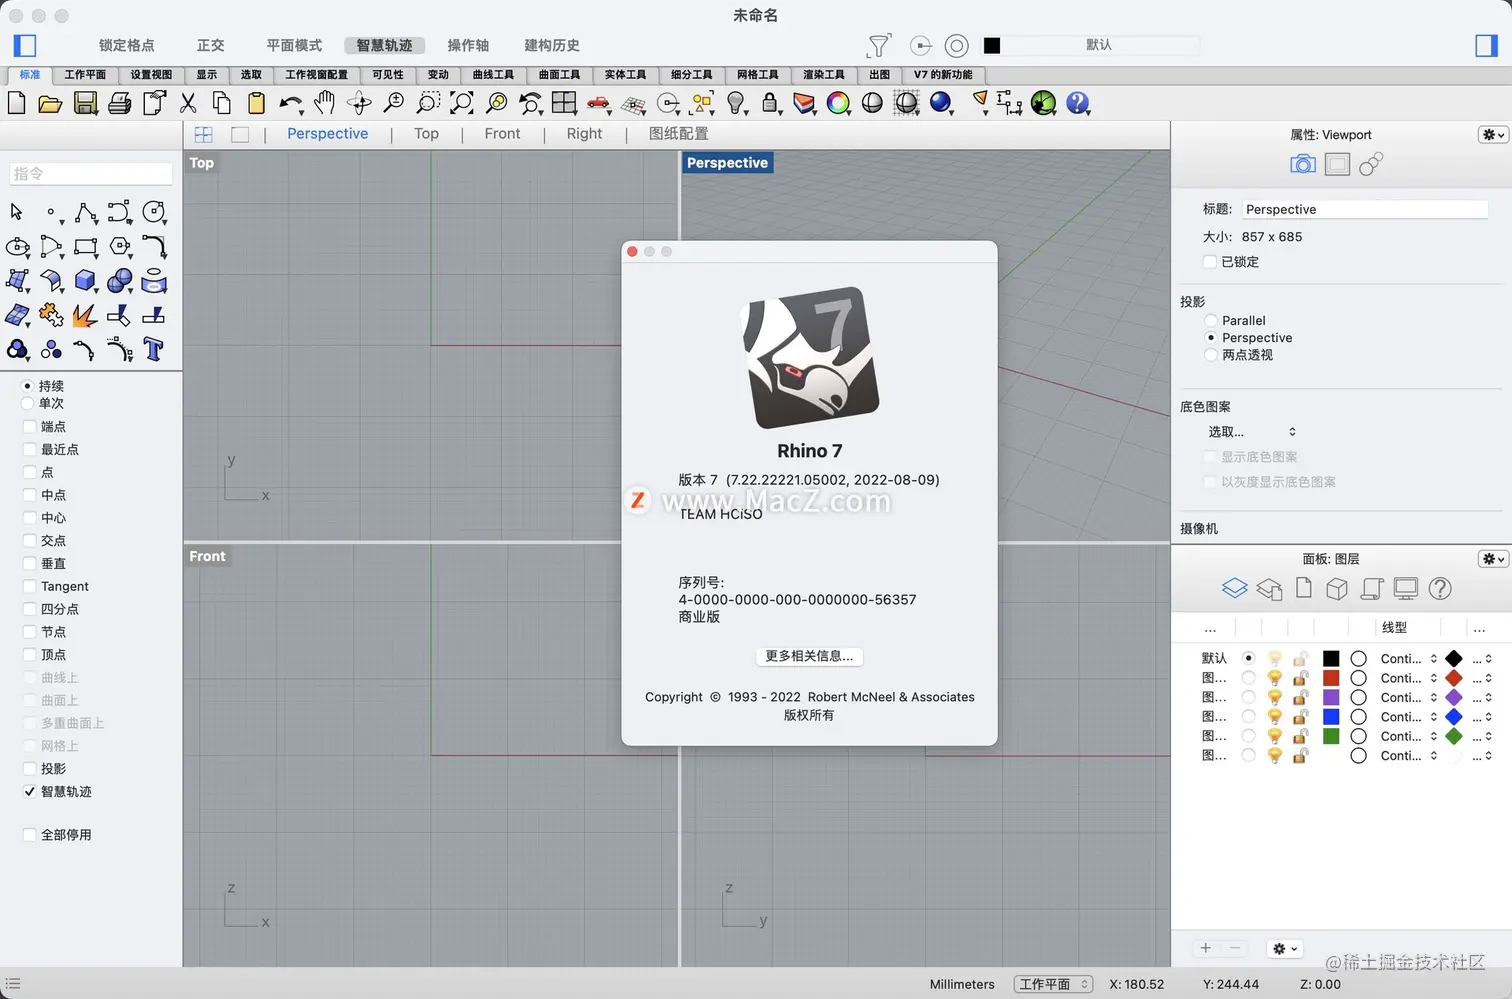
Task: Enable the 端点 object snap checkbox
Action: coord(29,426)
